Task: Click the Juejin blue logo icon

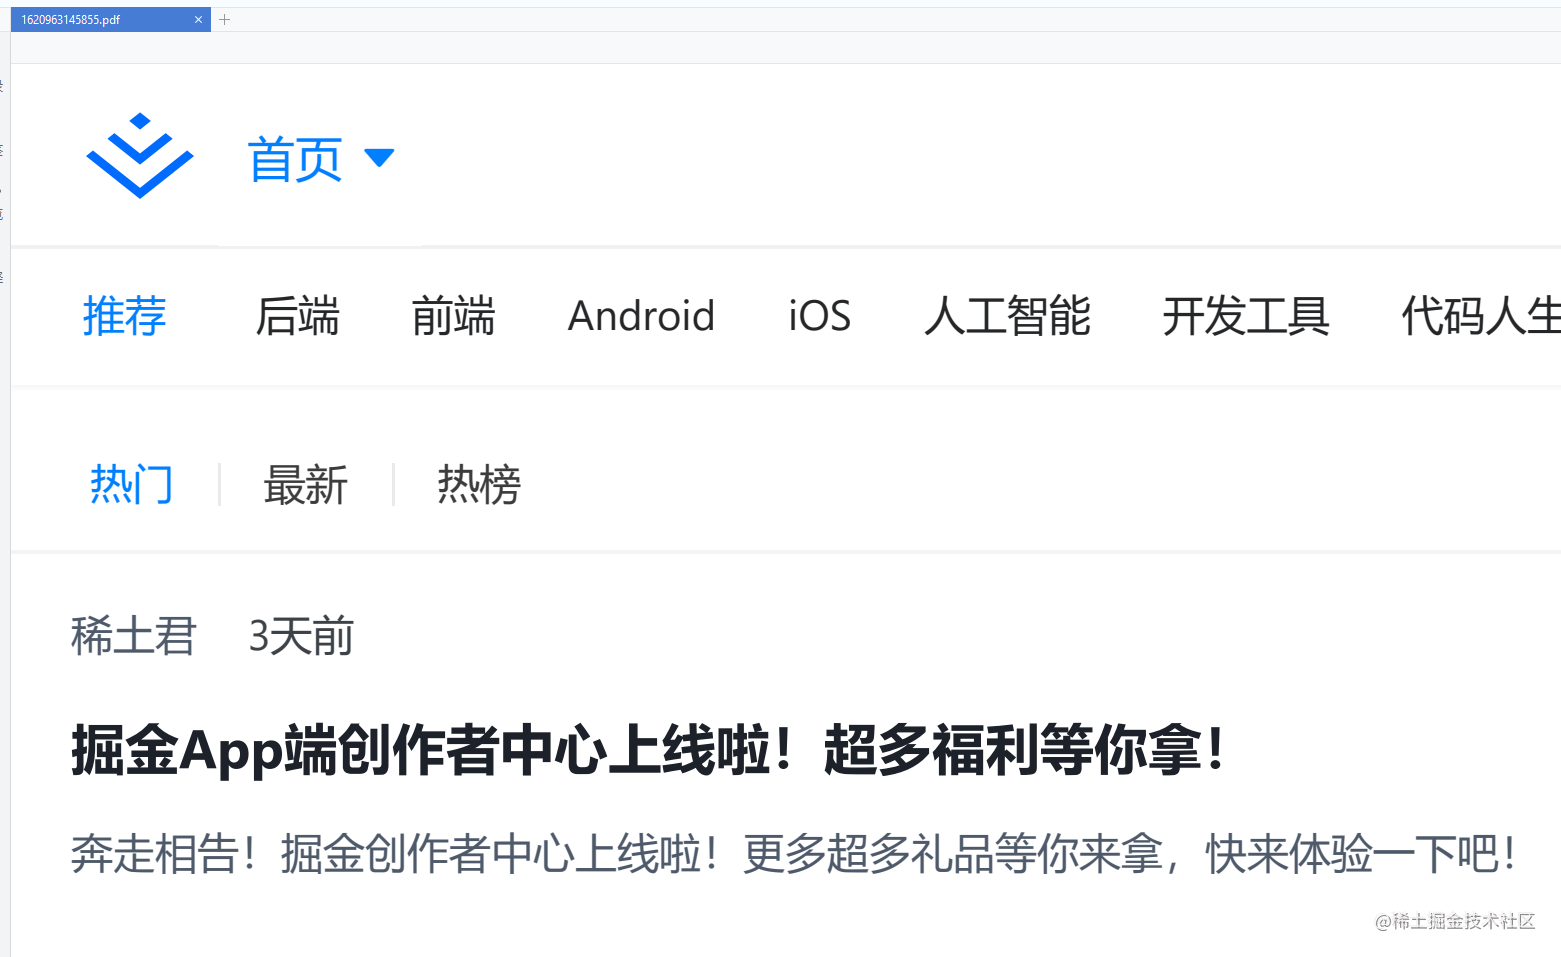Action: point(139,156)
